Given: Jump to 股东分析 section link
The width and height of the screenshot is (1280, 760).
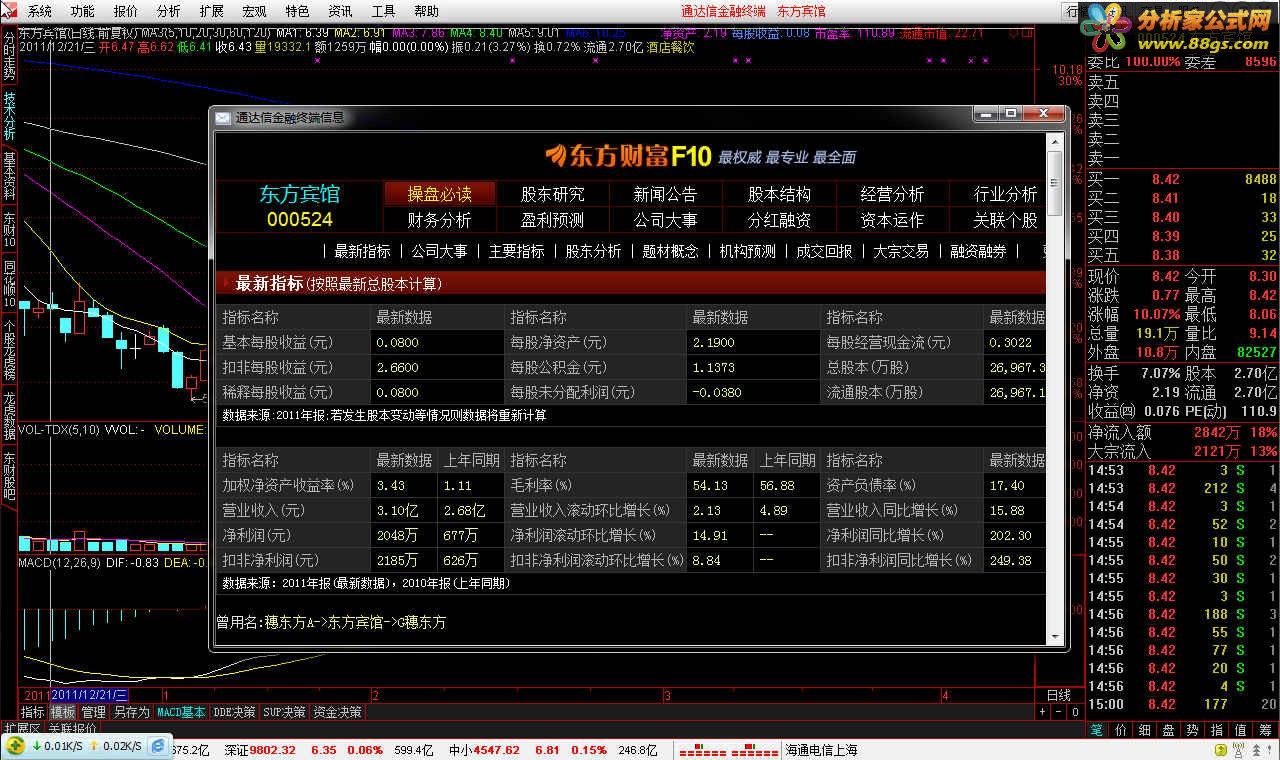Looking at the screenshot, I should coord(593,251).
